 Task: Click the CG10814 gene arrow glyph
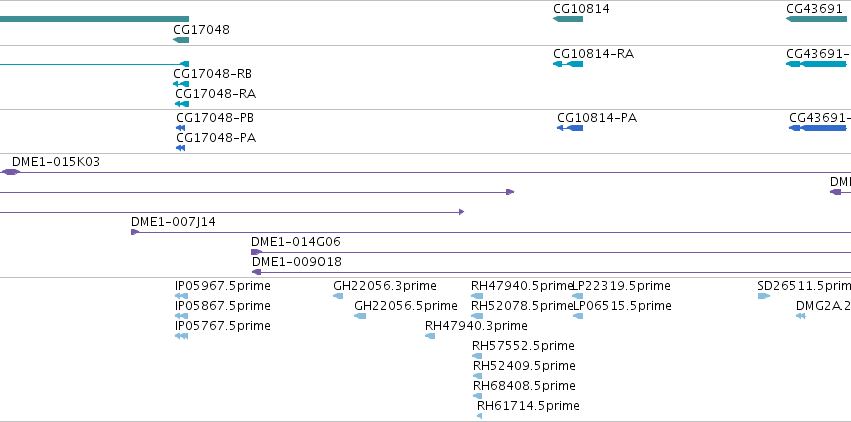(568, 19)
